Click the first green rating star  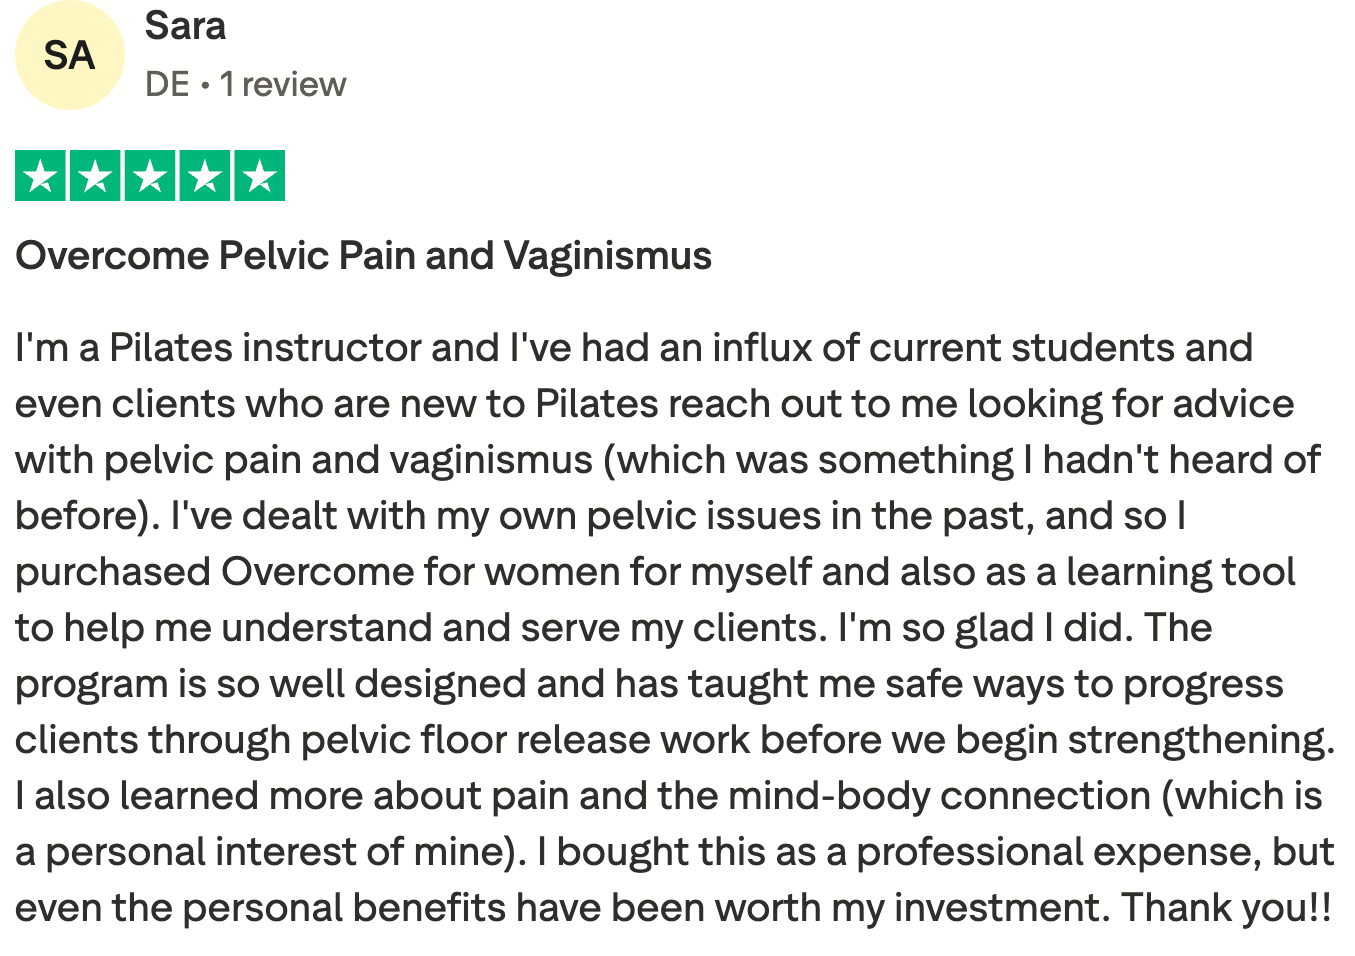click(41, 176)
